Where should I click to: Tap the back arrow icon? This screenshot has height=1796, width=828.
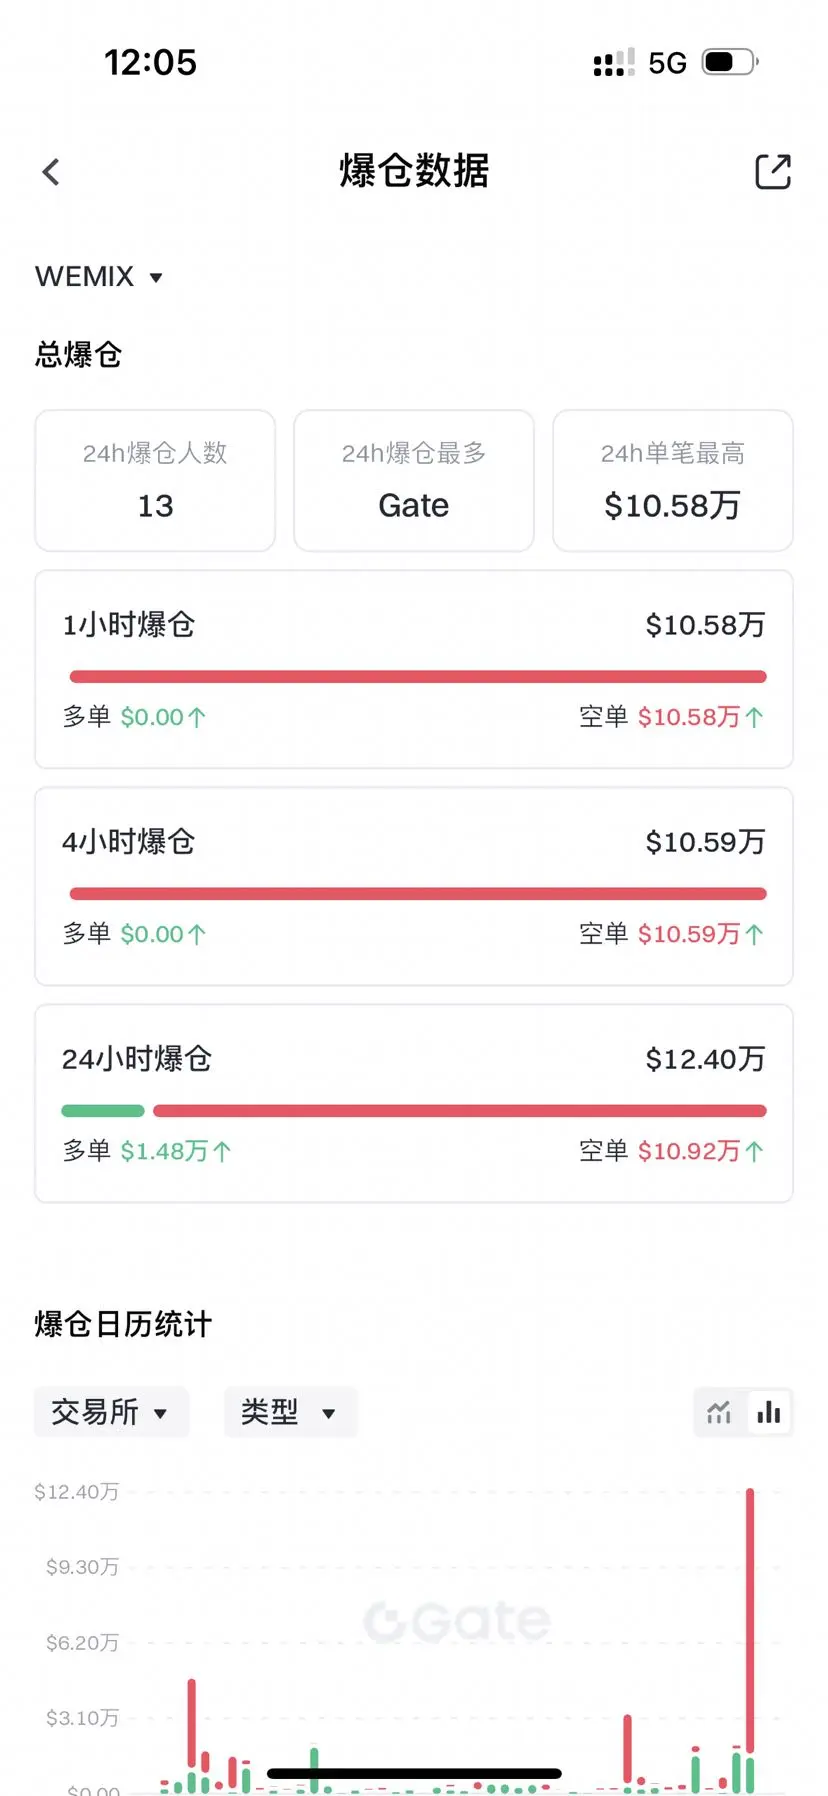[x=51, y=172]
